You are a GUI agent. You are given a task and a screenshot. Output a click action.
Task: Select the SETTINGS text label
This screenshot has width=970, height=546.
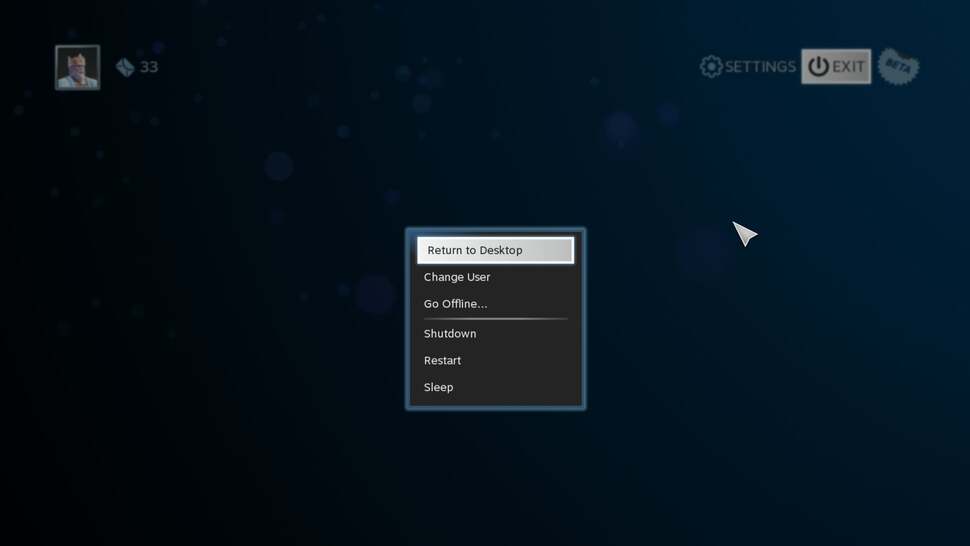pyautogui.click(x=760, y=67)
